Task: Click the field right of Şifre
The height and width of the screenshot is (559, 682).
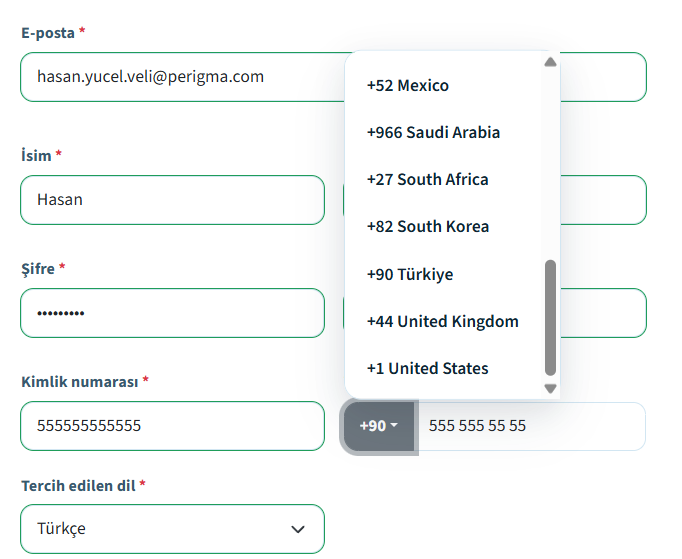Action: [x=602, y=313]
